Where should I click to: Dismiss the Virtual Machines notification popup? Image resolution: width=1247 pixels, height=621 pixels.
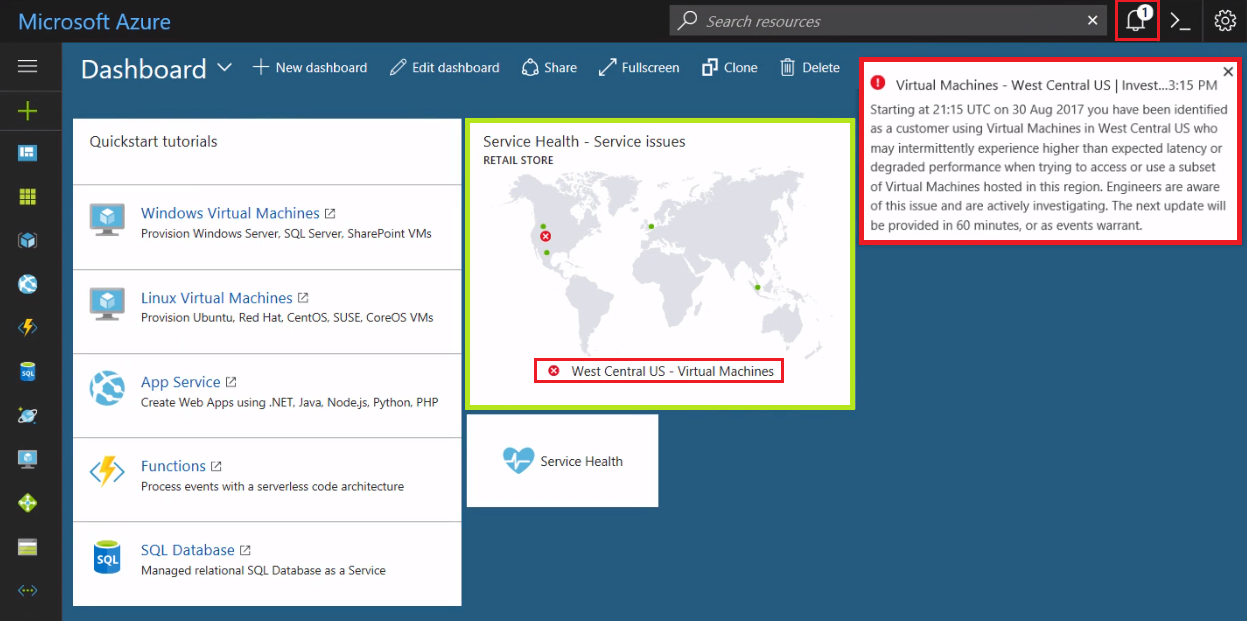1228,71
